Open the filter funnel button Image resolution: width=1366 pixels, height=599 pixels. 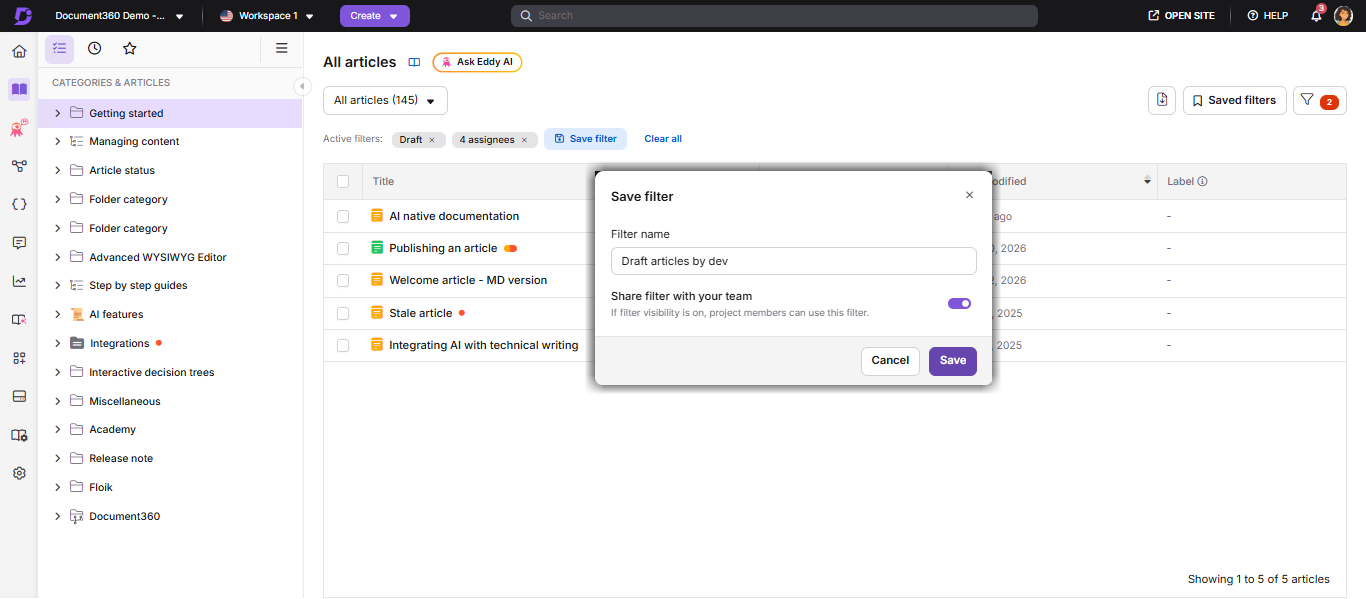pos(1319,100)
